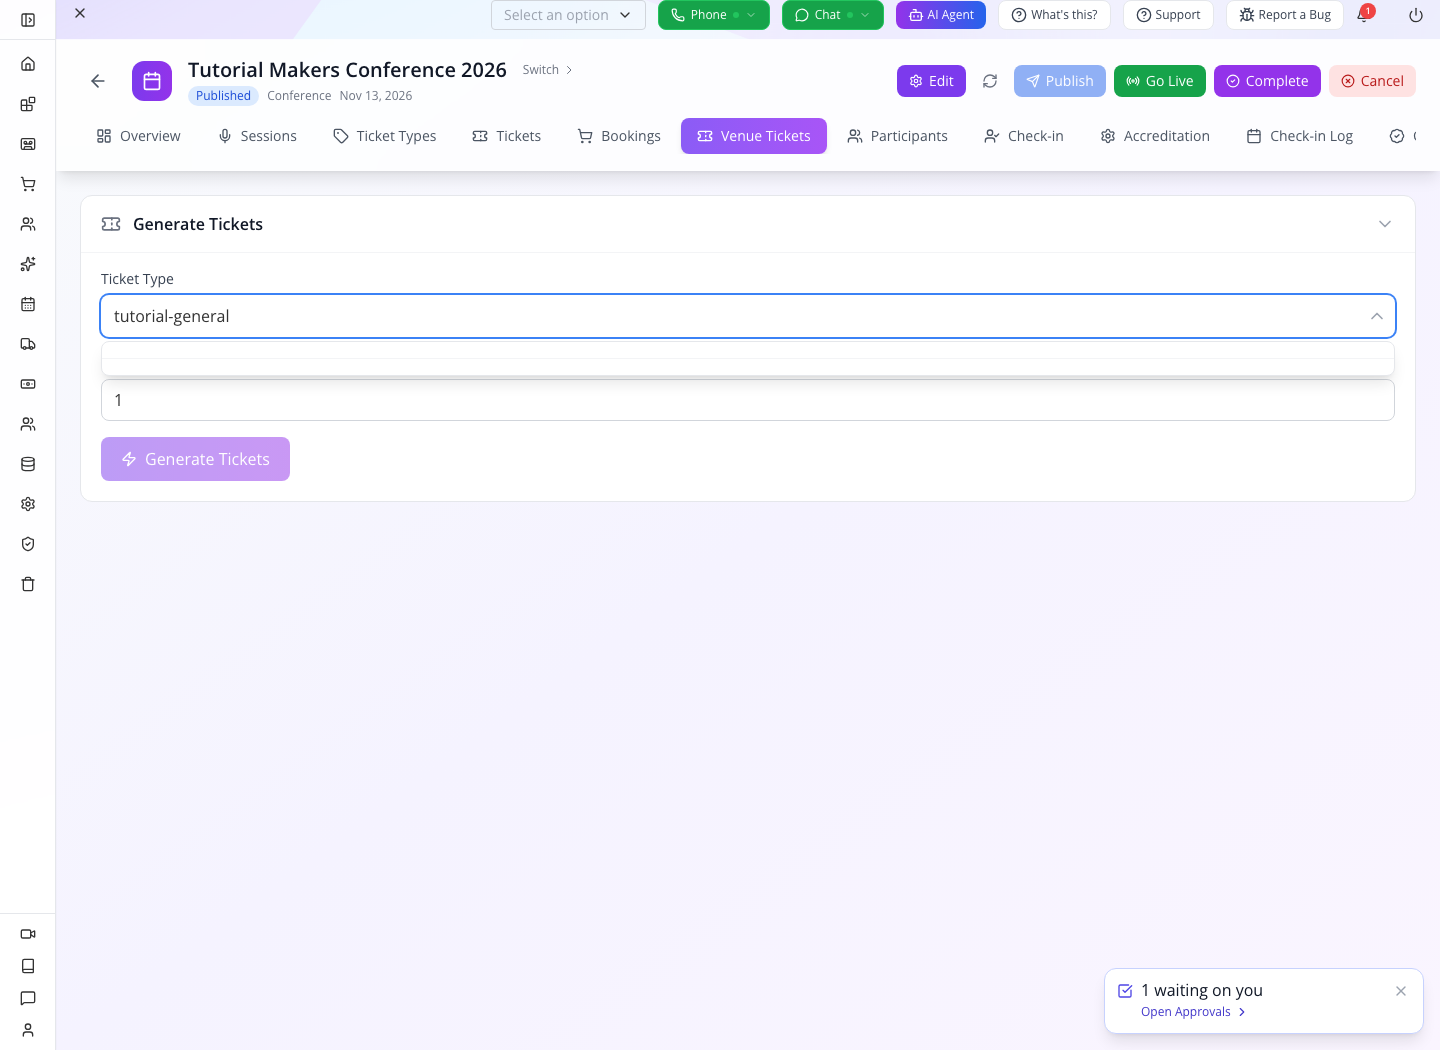The width and height of the screenshot is (1440, 1050).
Task: Click the purple event calendar icon
Action: (x=152, y=81)
